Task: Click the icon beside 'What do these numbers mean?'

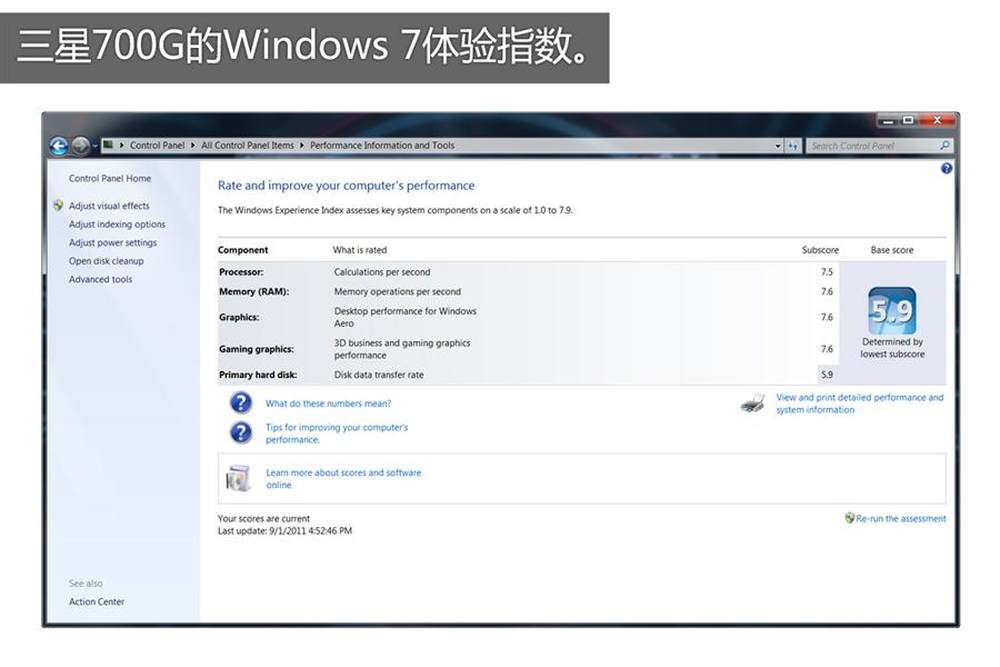Action: click(240, 403)
